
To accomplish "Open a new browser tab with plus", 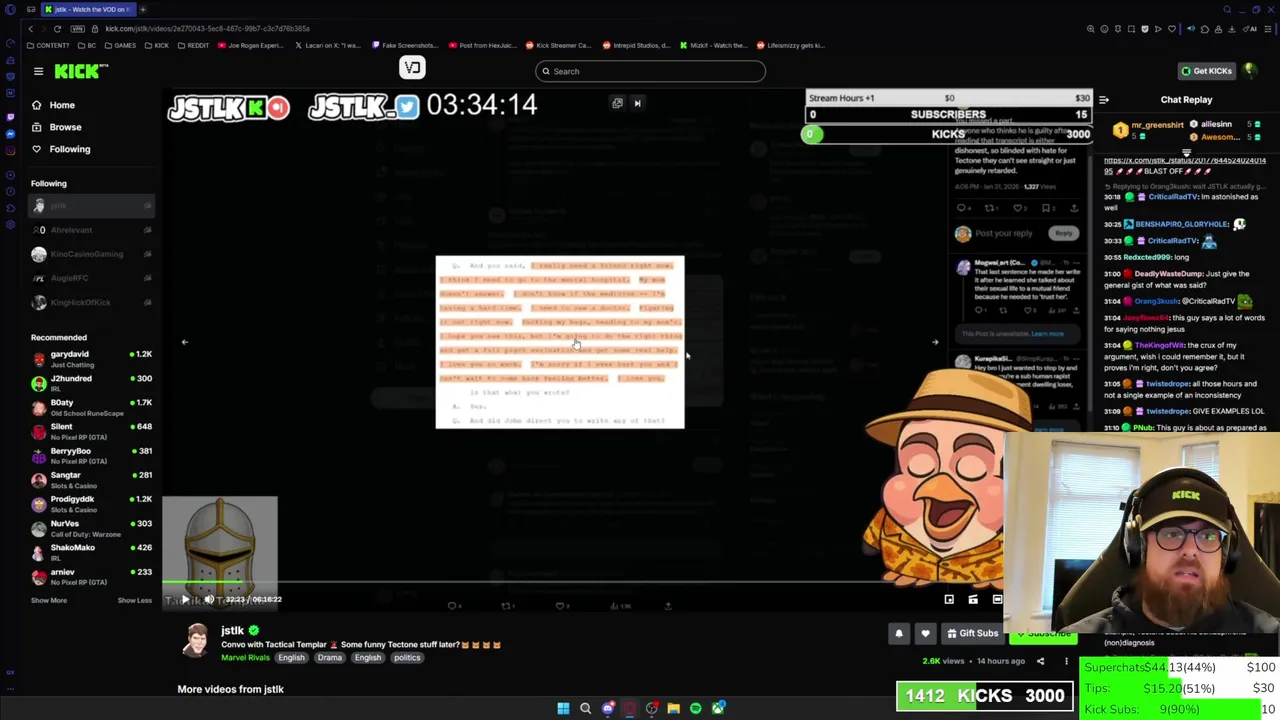I will (x=142, y=9).
